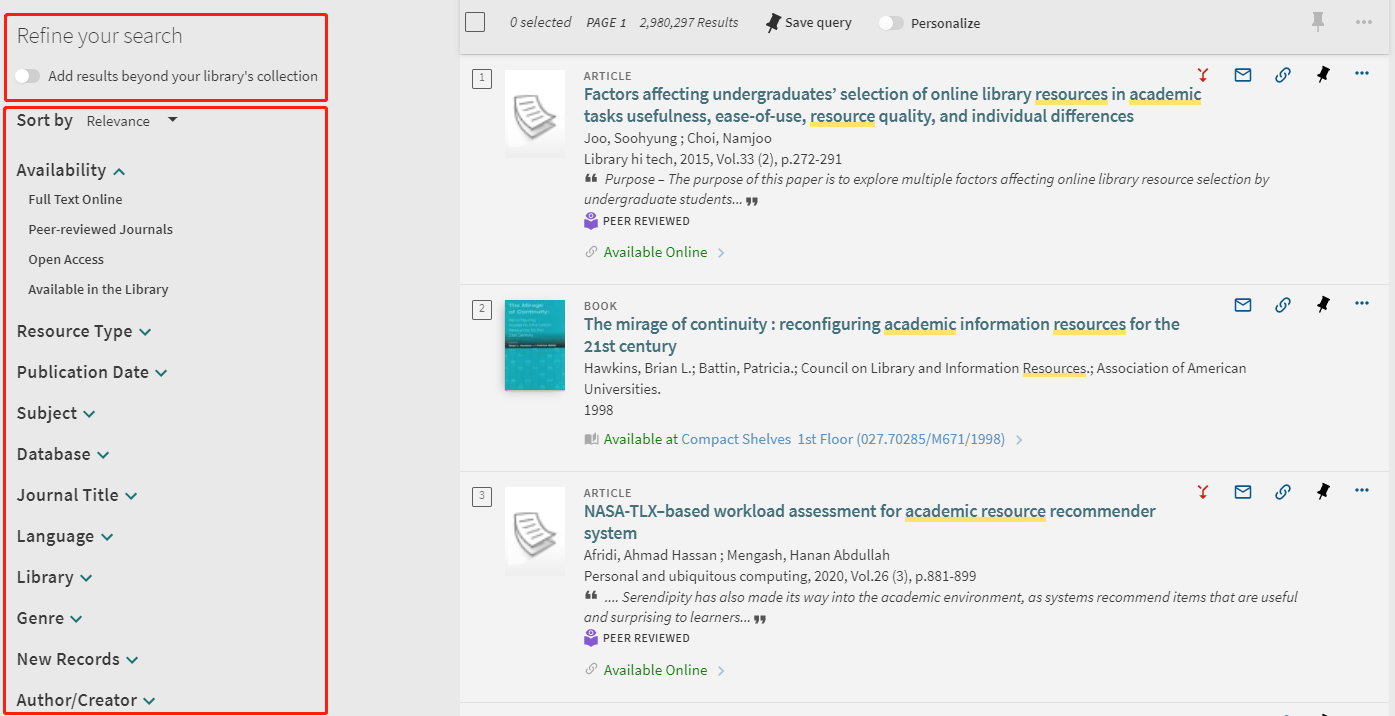Open the Available Online link for the first article

click(655, 252)
